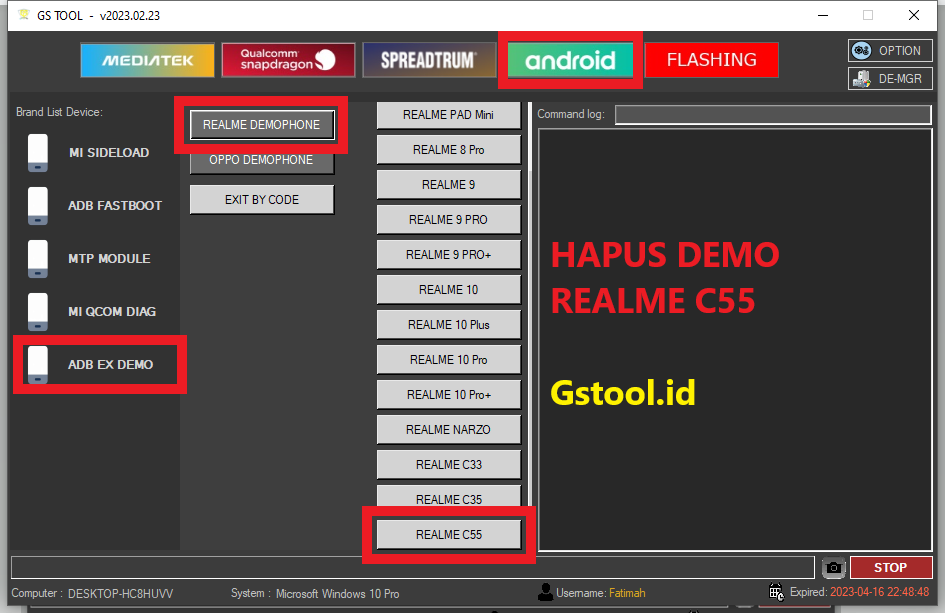Click the phone icon beside MI SIDELOAD
Screen dimensions: 945x613
click(x=38, y=152)
